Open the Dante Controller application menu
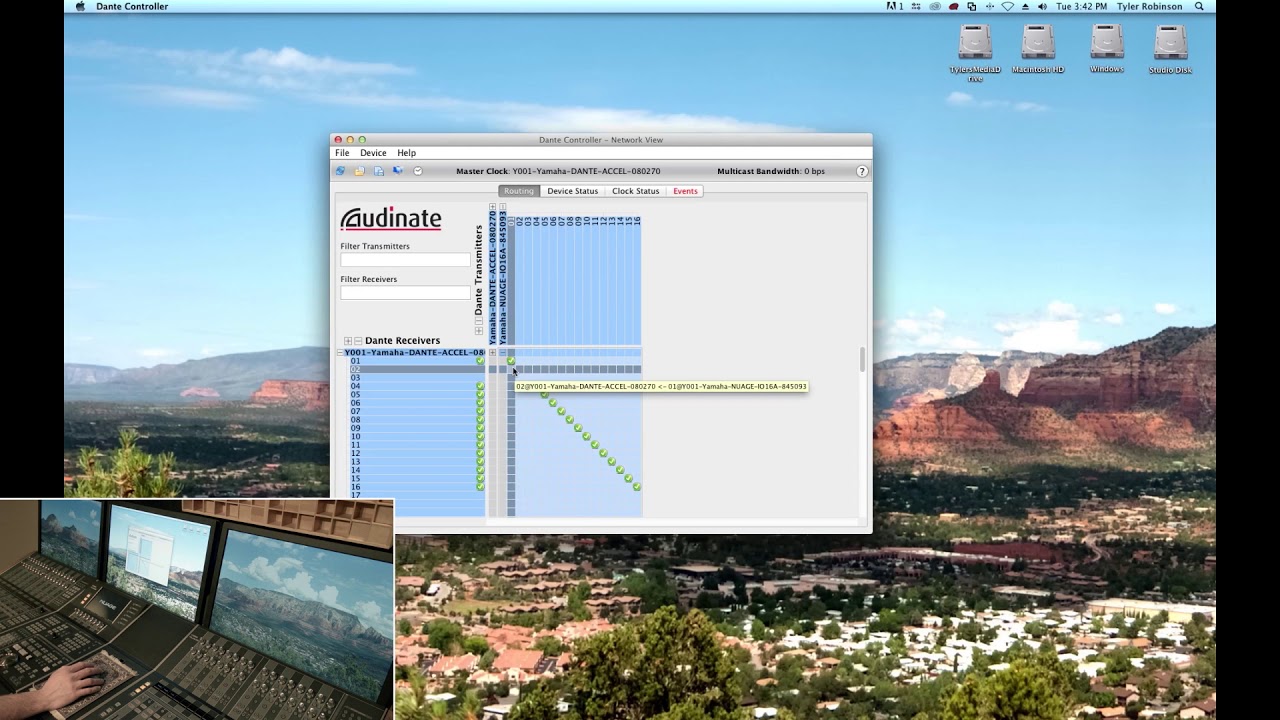This screenshot has width=1280, height=720. point(132,6)
